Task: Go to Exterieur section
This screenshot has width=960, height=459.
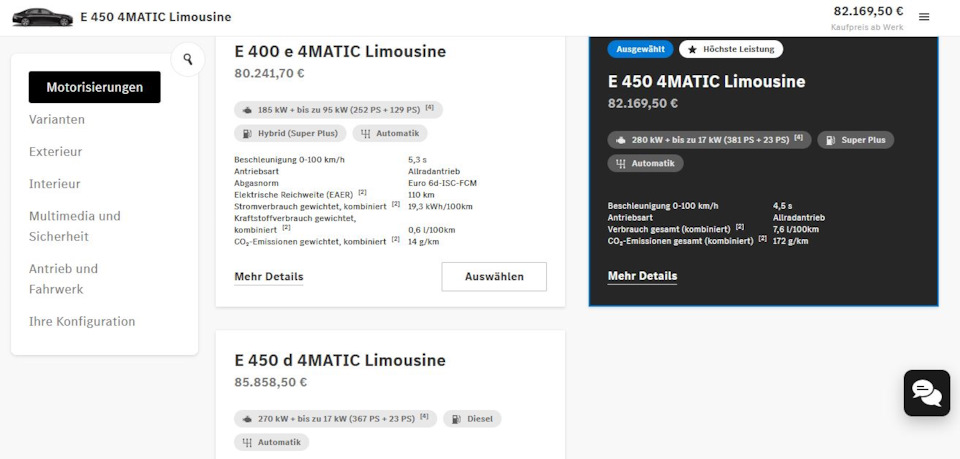Action: pos(55,152)
